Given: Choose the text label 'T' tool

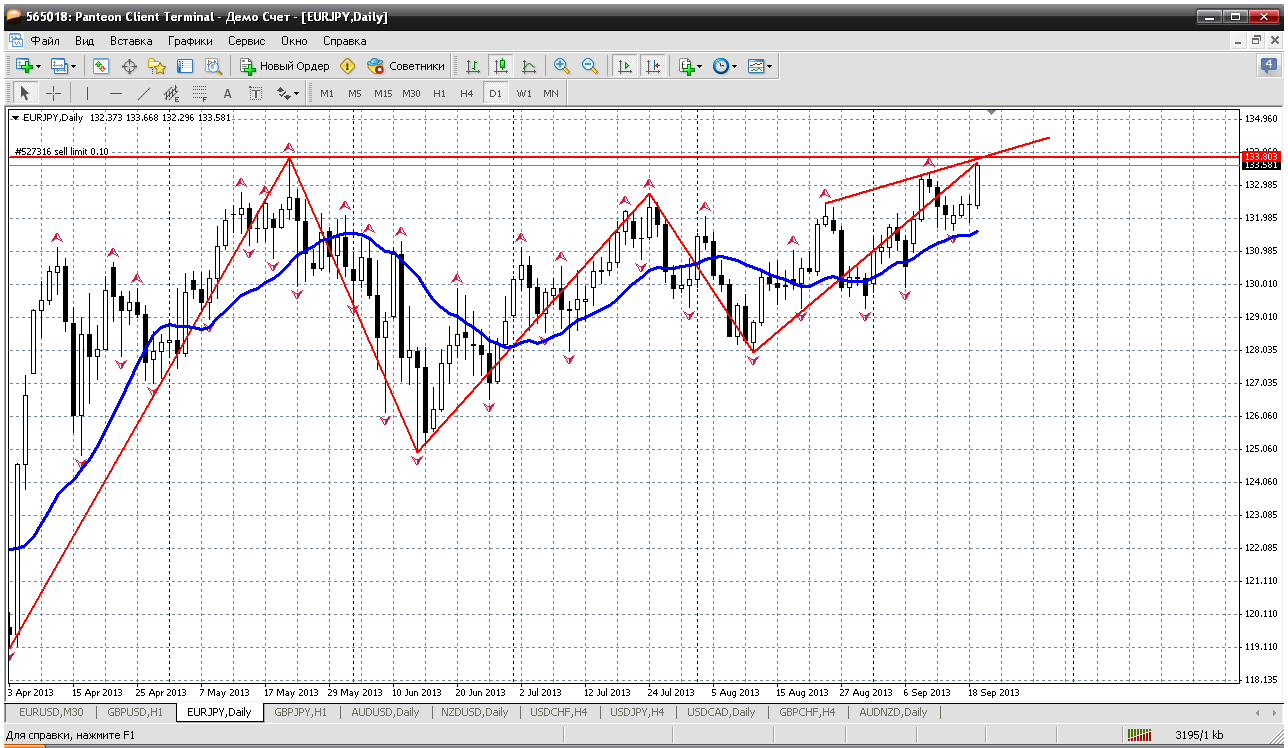Looking at the screenshot, I should 255,93.
